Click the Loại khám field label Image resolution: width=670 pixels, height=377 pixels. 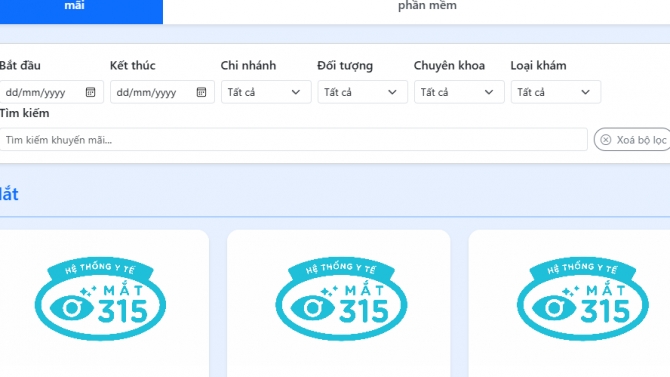point(538,65)
